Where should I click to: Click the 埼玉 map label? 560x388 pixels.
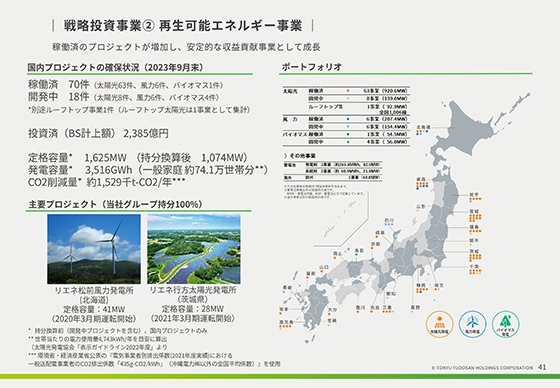[439, 285]
